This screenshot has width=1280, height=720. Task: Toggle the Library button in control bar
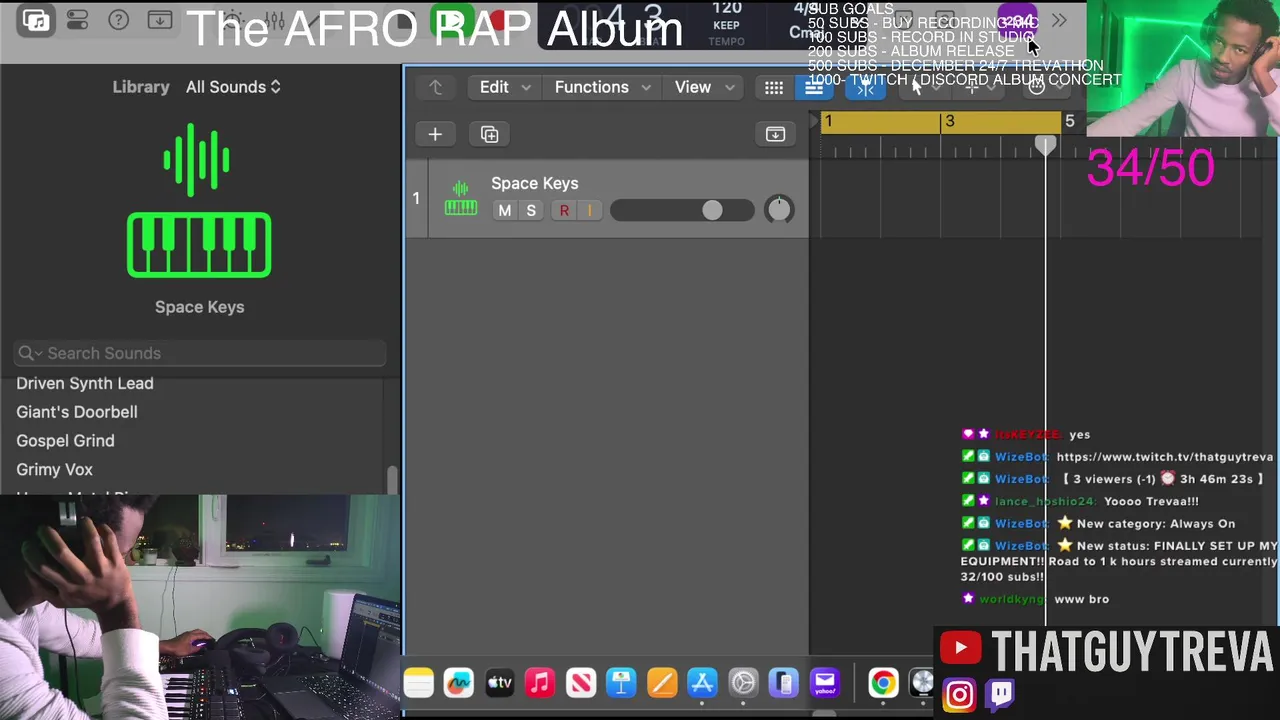[x=36, y=20]
